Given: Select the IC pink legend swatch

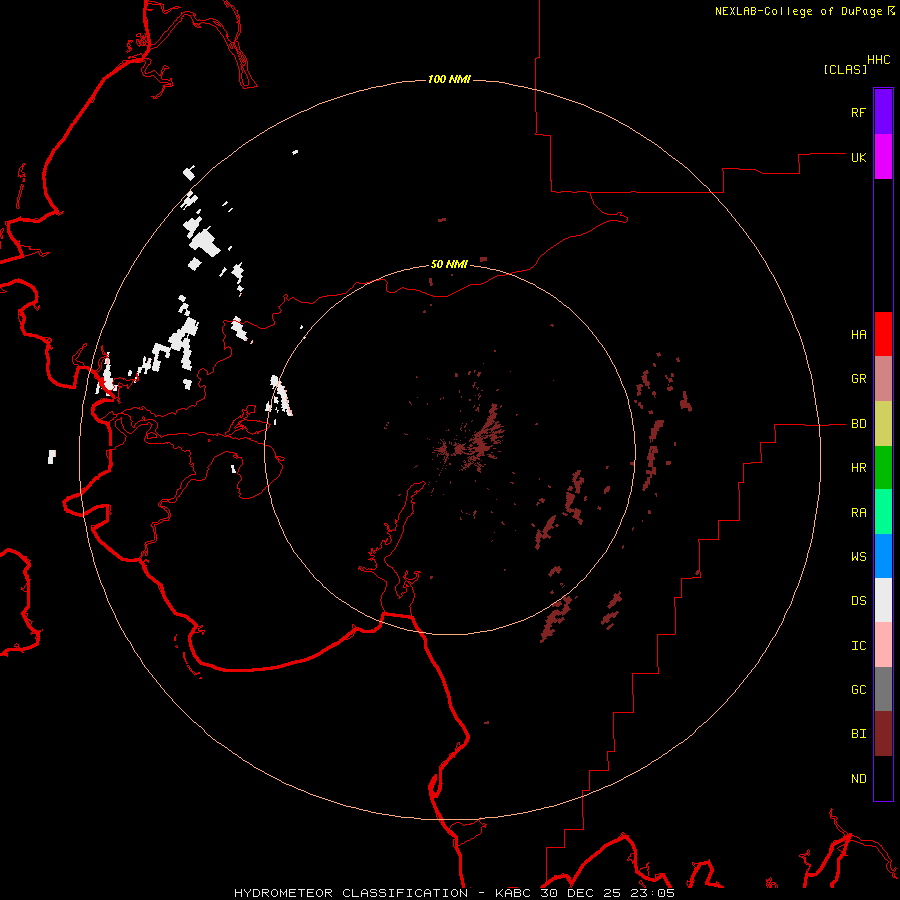Looking at the screenshot, I should point(883,645).
